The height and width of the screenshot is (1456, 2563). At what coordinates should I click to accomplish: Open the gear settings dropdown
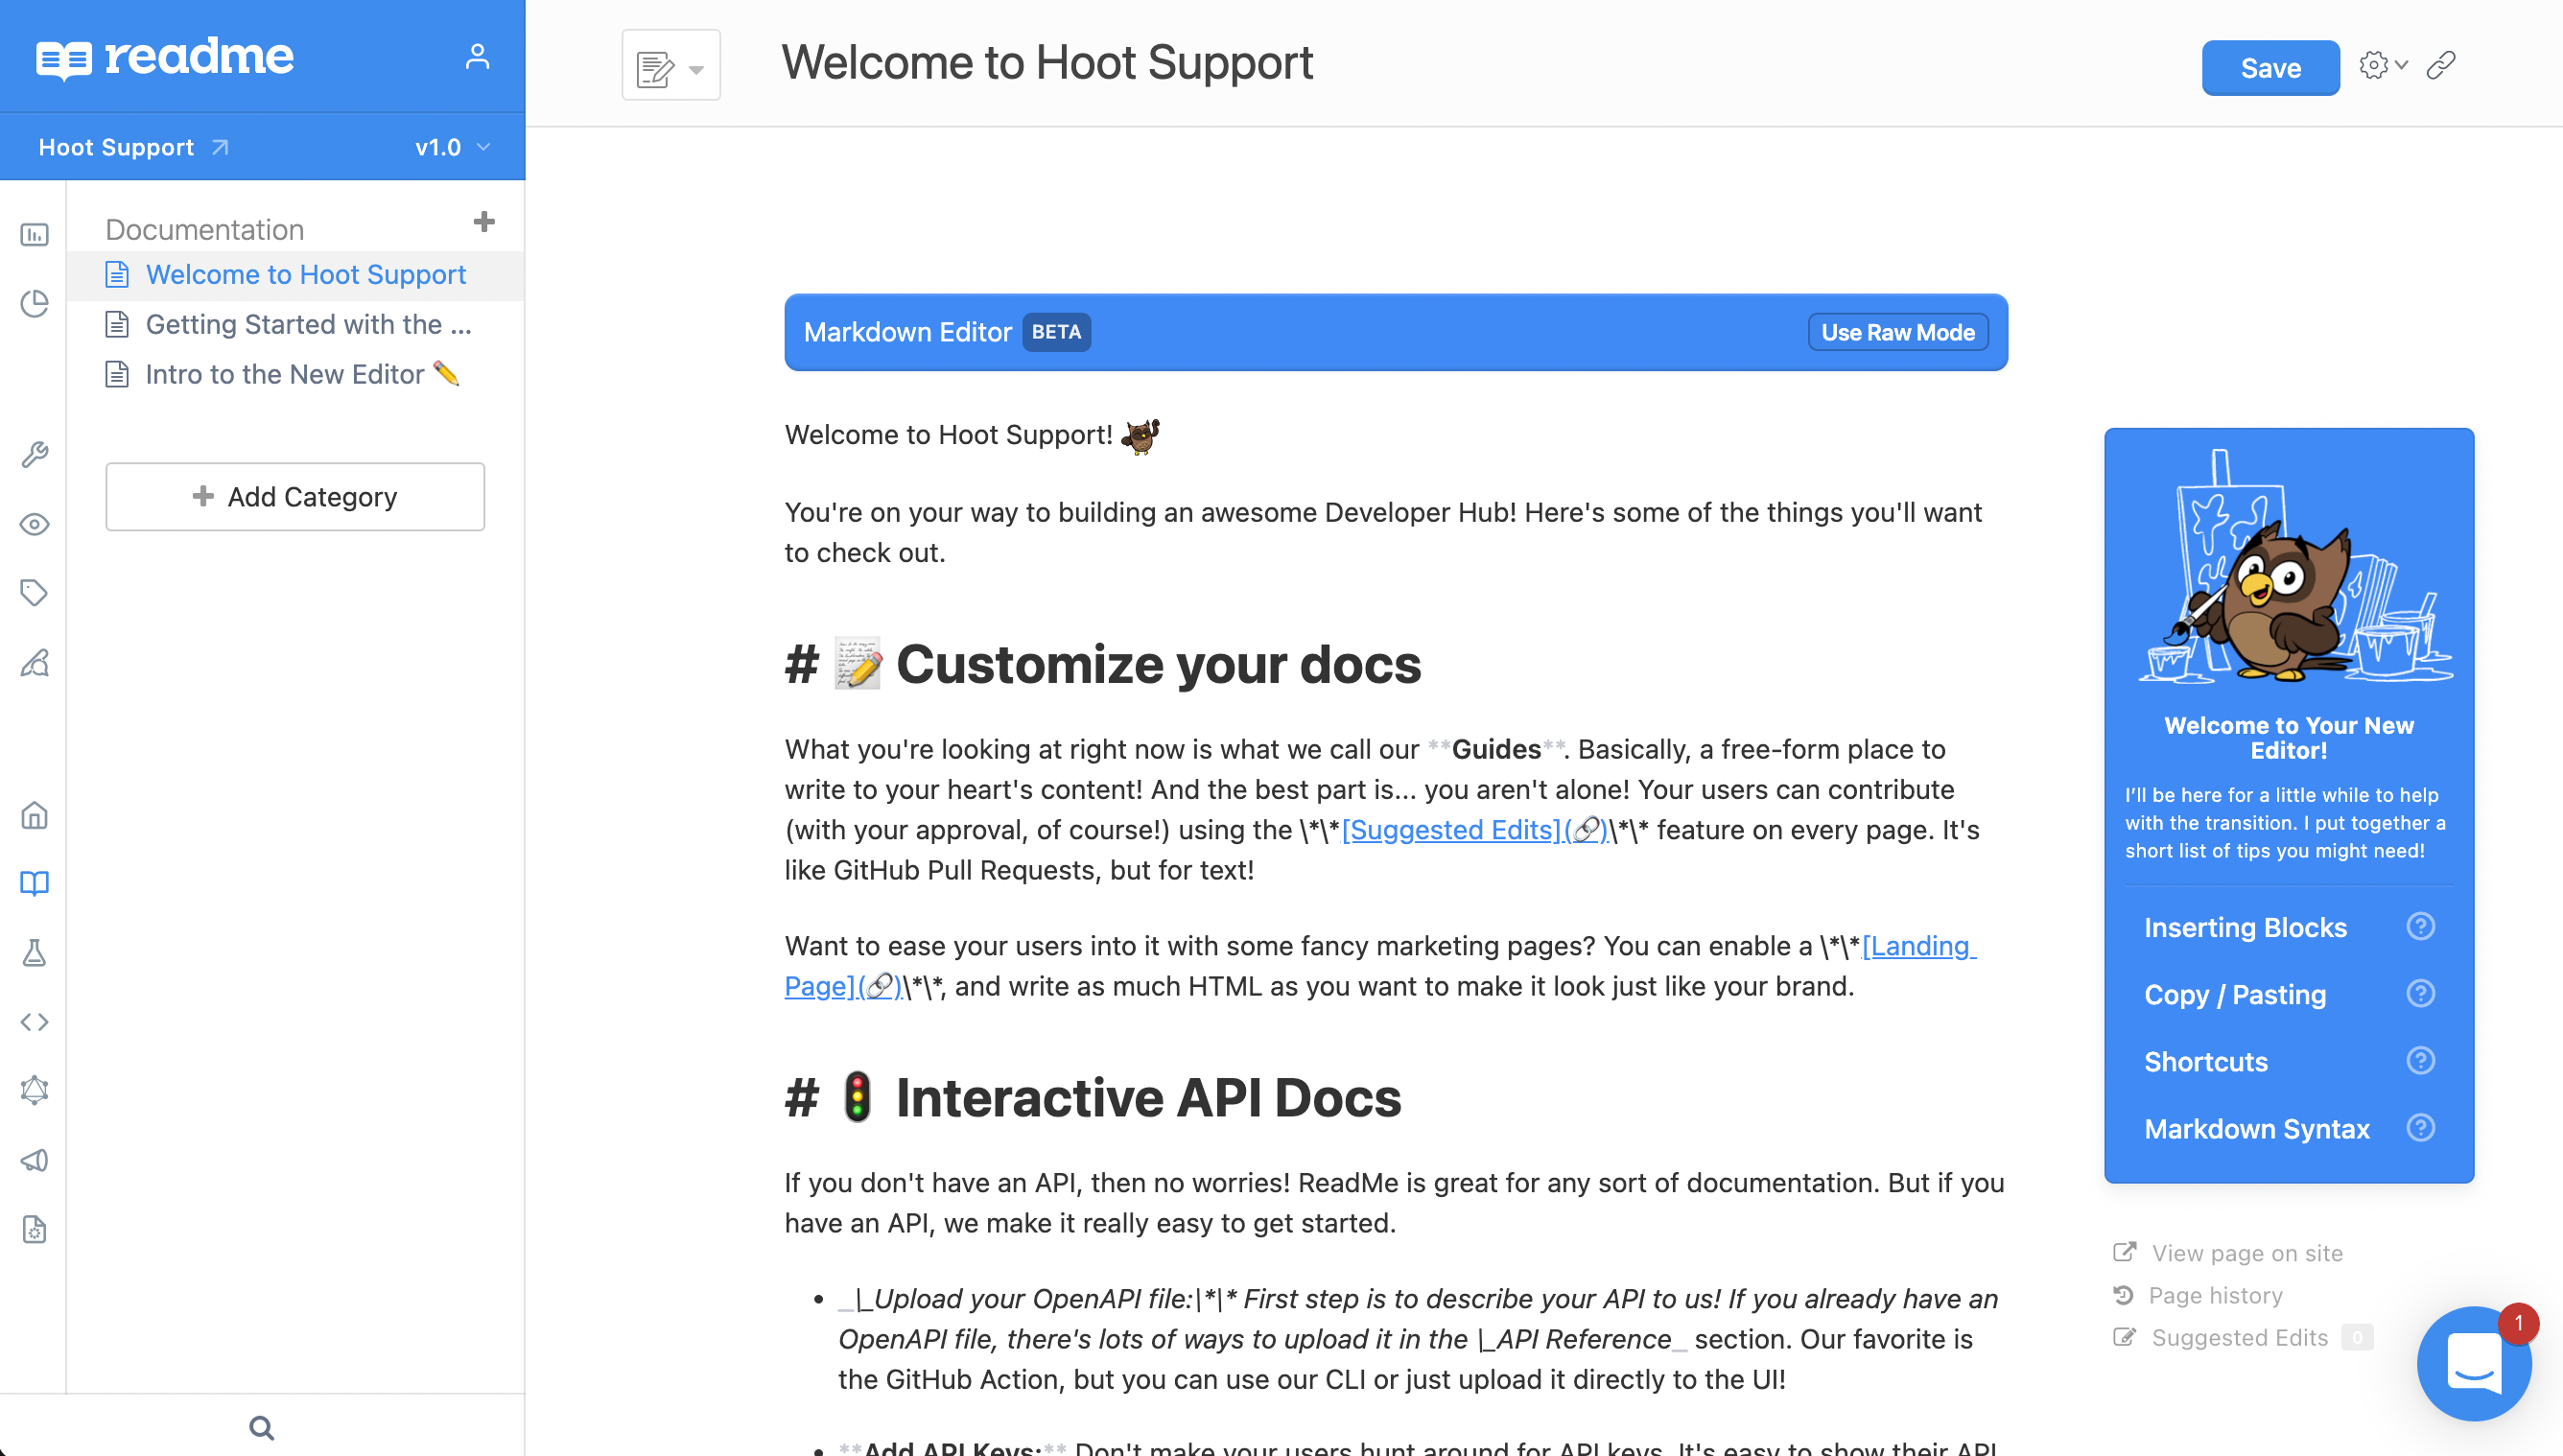[x=2382, y=66]
